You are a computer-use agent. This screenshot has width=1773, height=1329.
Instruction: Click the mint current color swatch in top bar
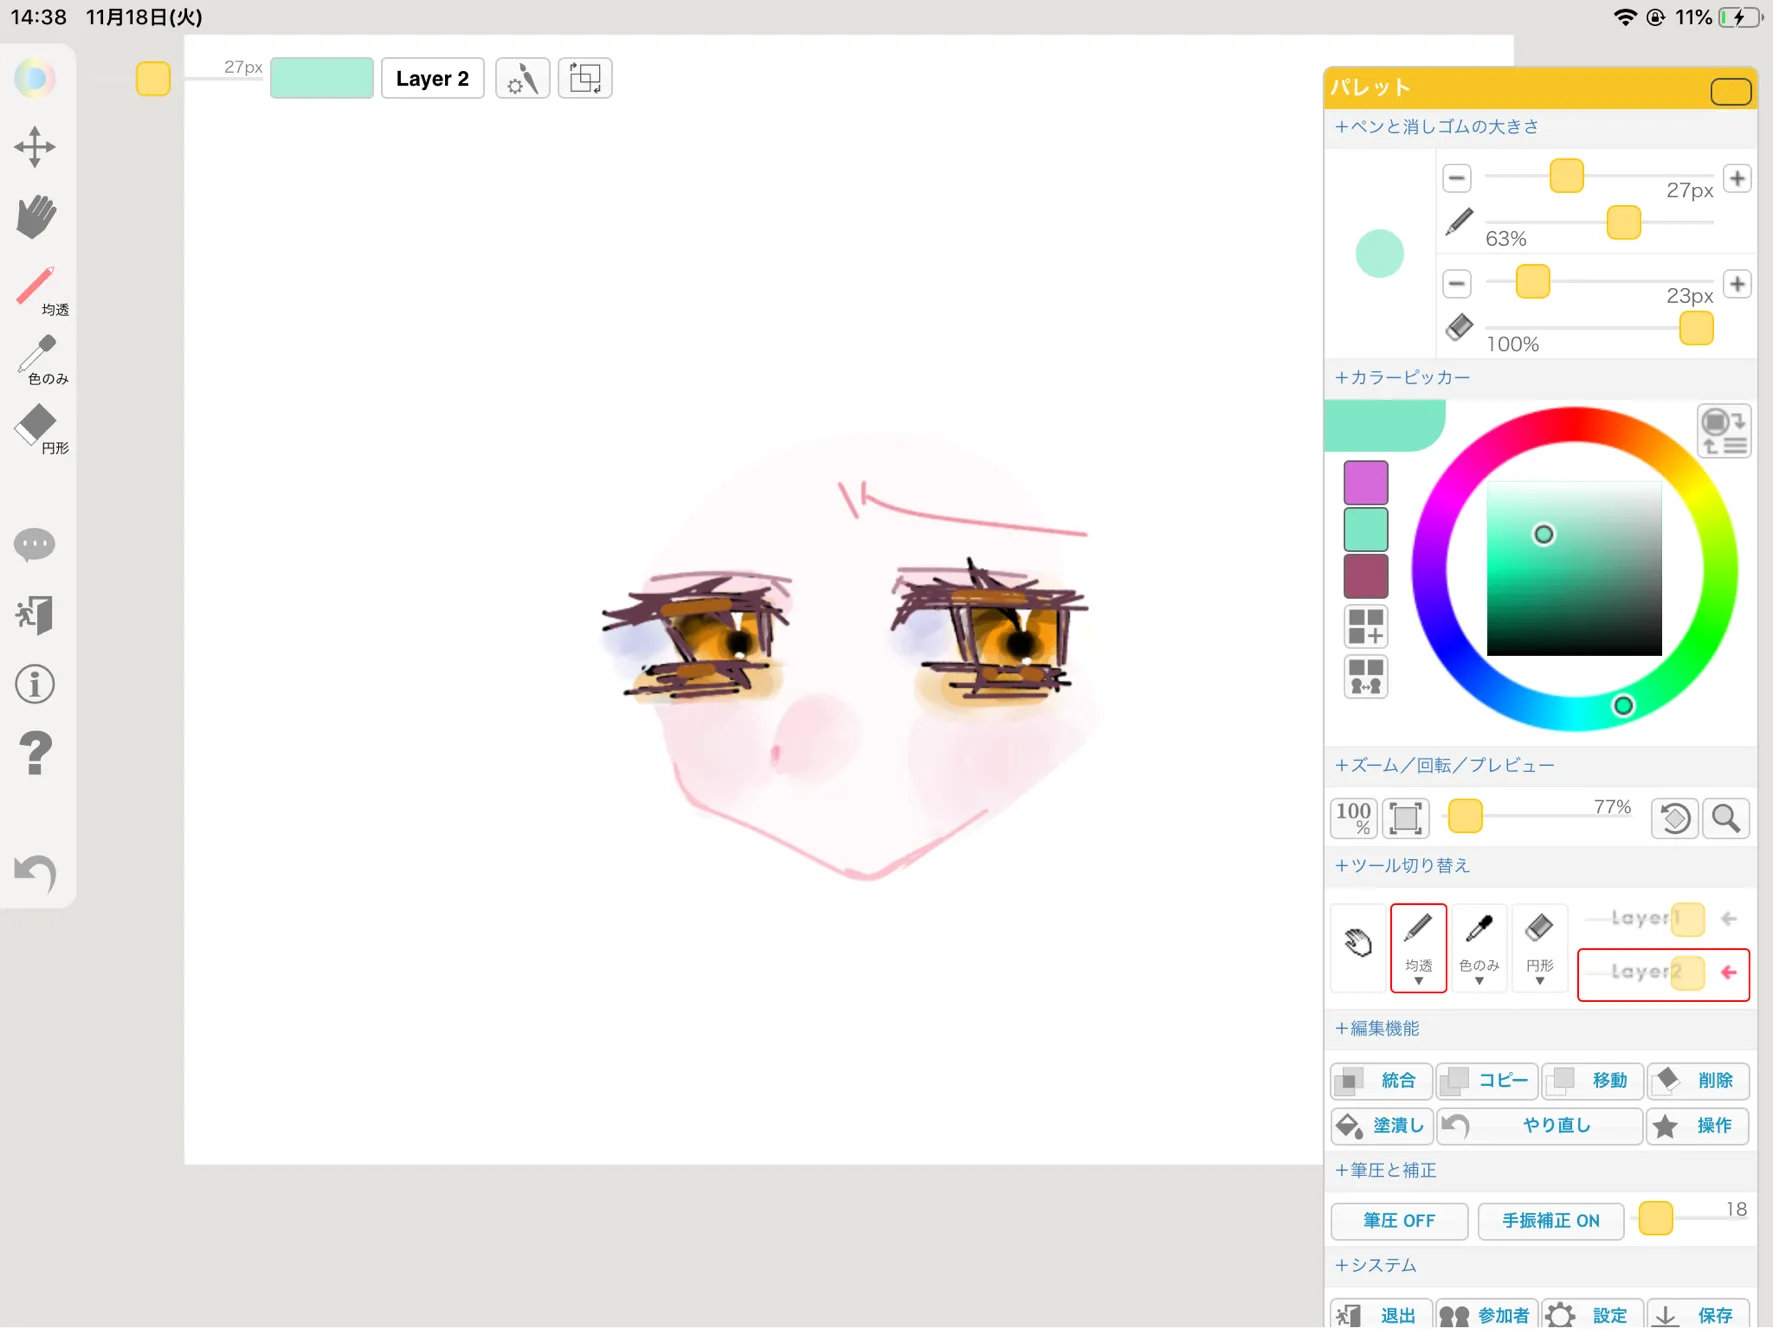tap(322, 78)
